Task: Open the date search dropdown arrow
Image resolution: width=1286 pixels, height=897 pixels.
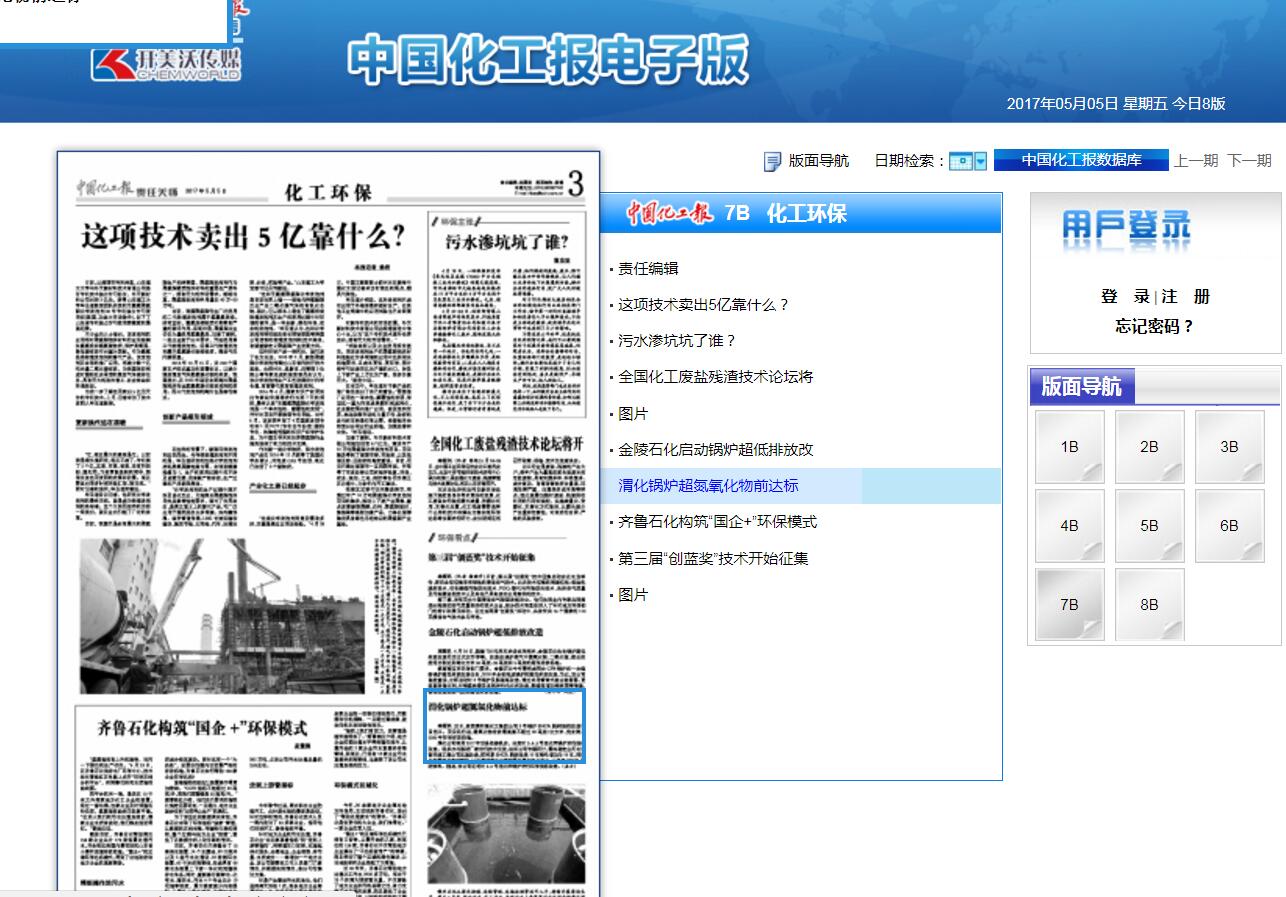Action: (x=978, y=159)
